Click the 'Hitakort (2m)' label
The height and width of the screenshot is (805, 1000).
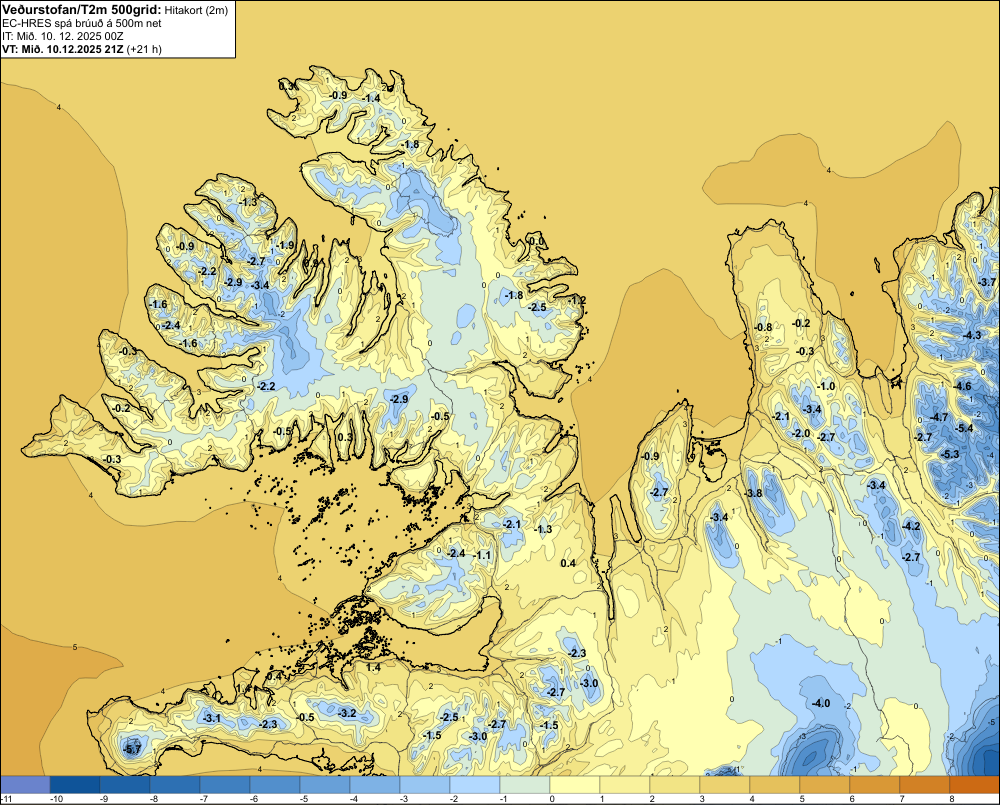tap(195, 10)
